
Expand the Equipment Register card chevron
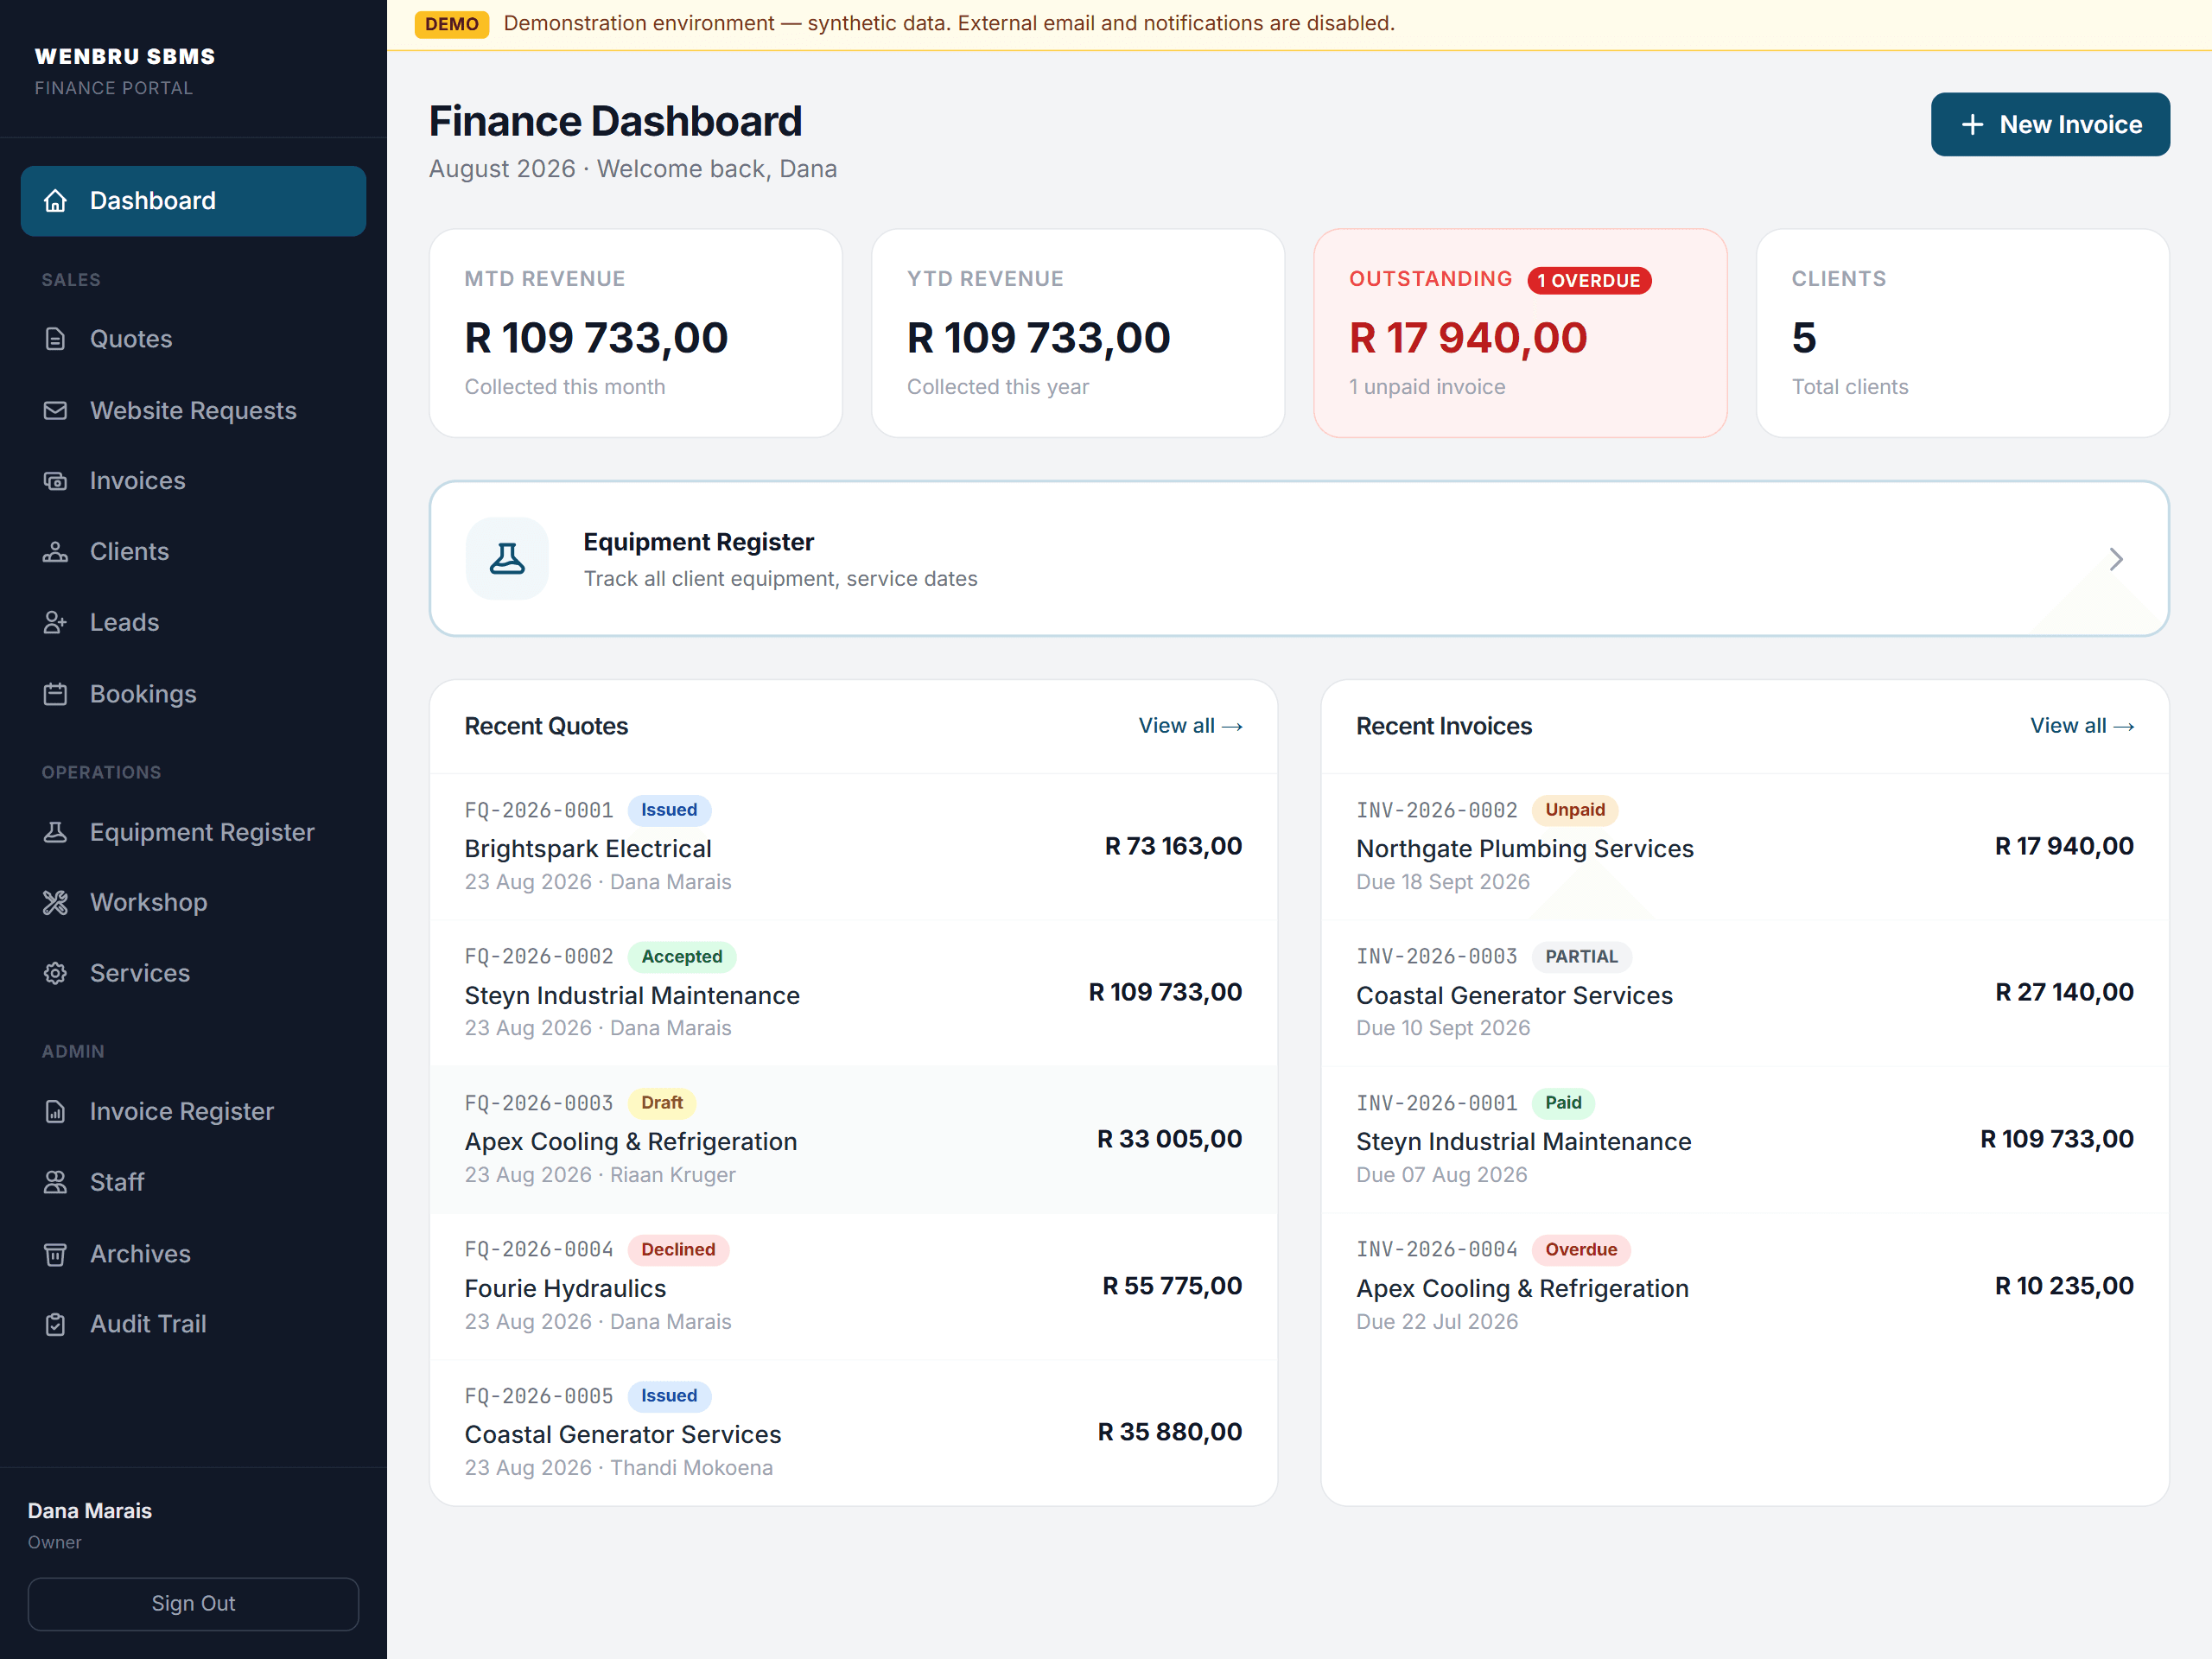click(2116, 559)
